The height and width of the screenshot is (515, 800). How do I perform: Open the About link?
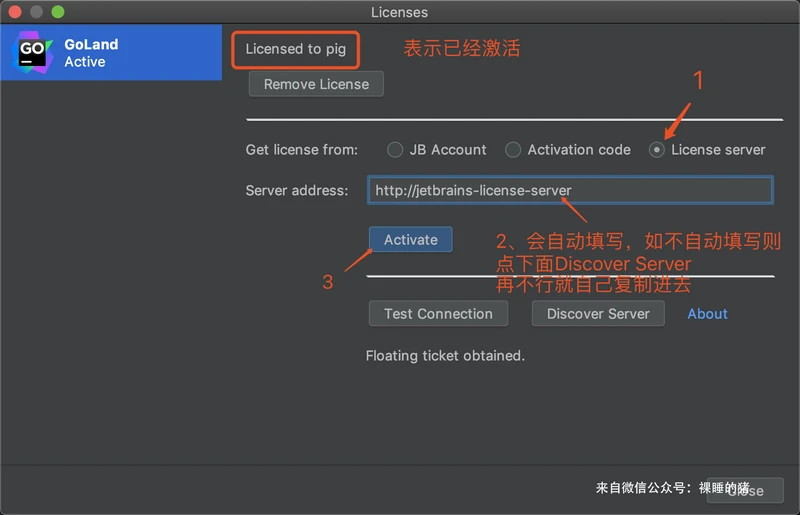tap(707, 314)
